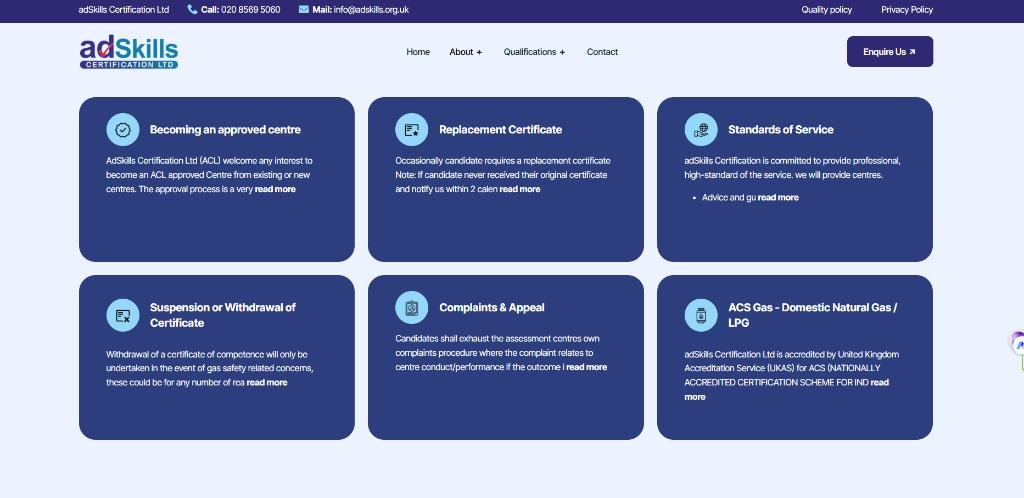Expand the About menu plus sign
This screenshot has width=1024, height=498.
479,52
